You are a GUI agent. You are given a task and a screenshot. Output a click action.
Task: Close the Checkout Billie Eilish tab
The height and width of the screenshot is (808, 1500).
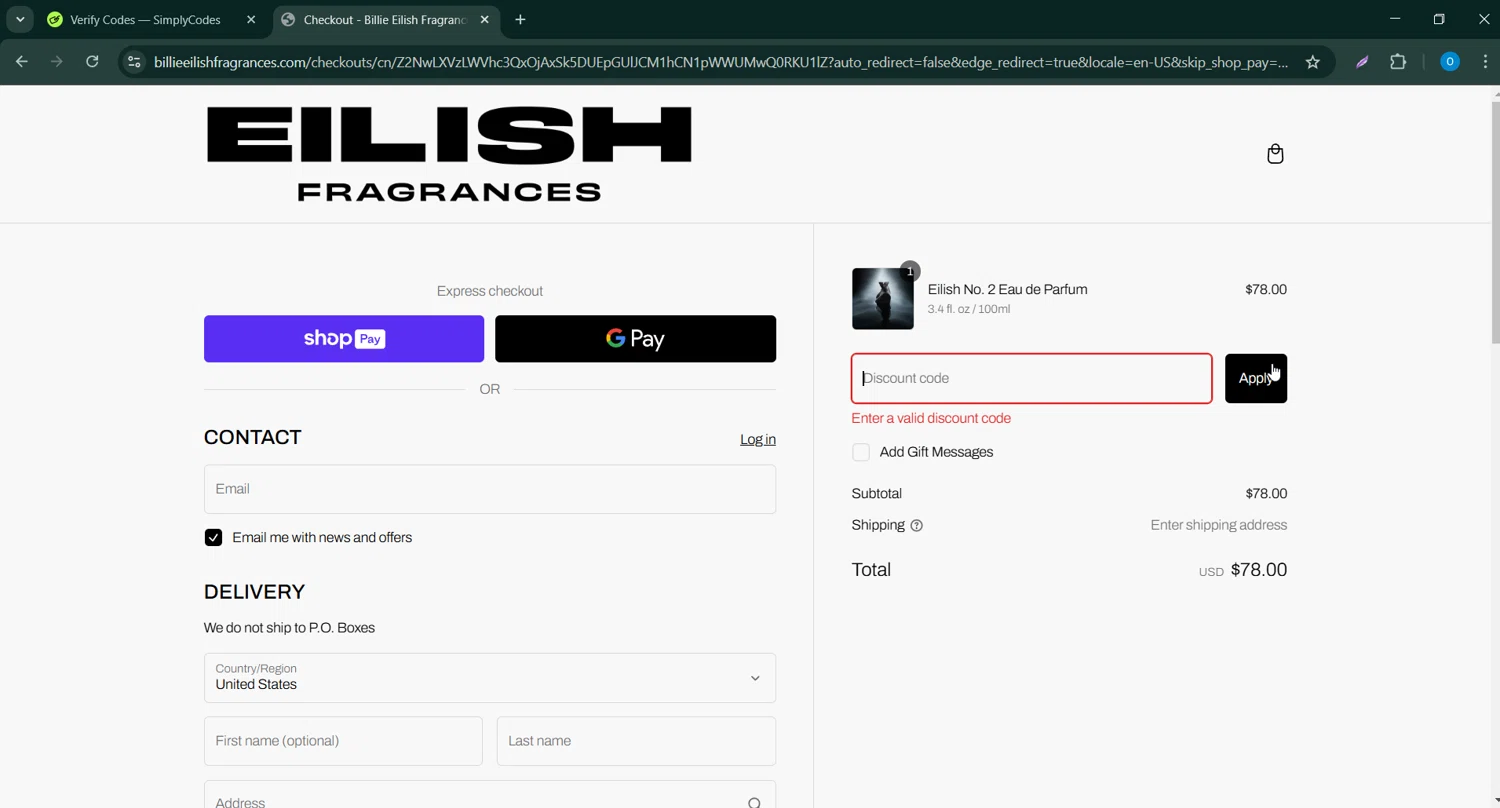(484, 20)
